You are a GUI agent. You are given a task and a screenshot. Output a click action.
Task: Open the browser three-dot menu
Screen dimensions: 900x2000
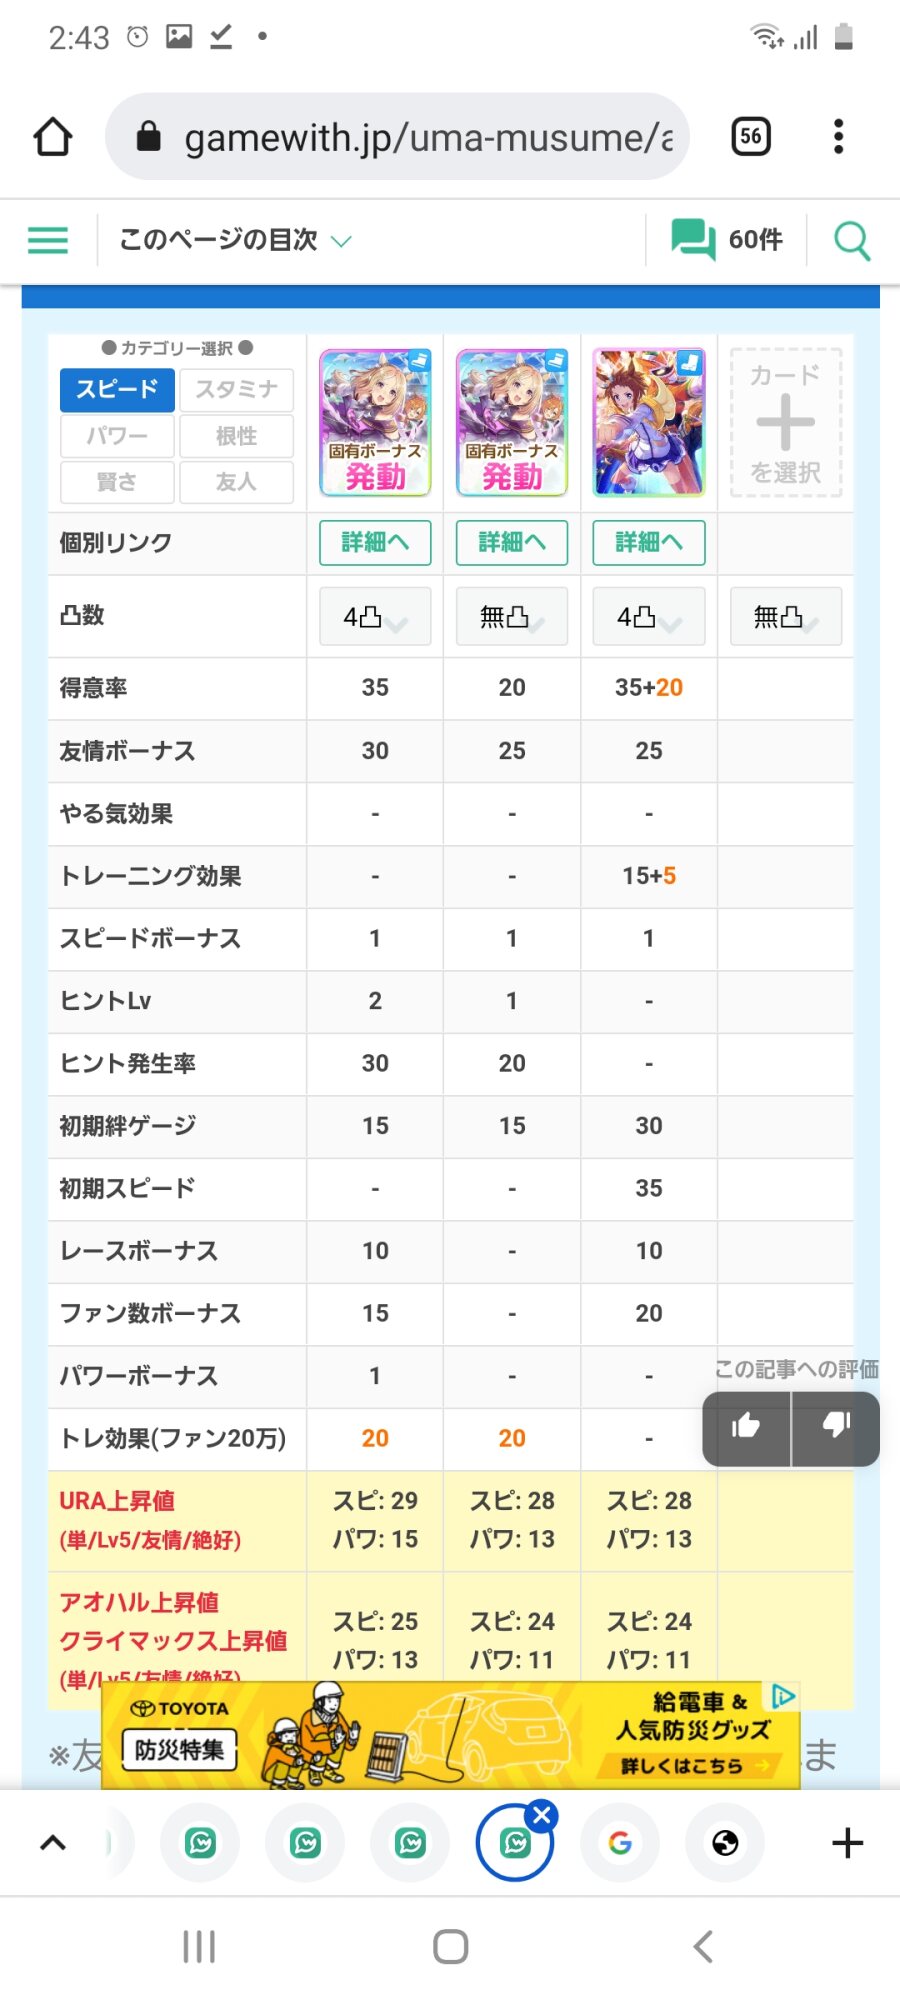click(838, 137)
